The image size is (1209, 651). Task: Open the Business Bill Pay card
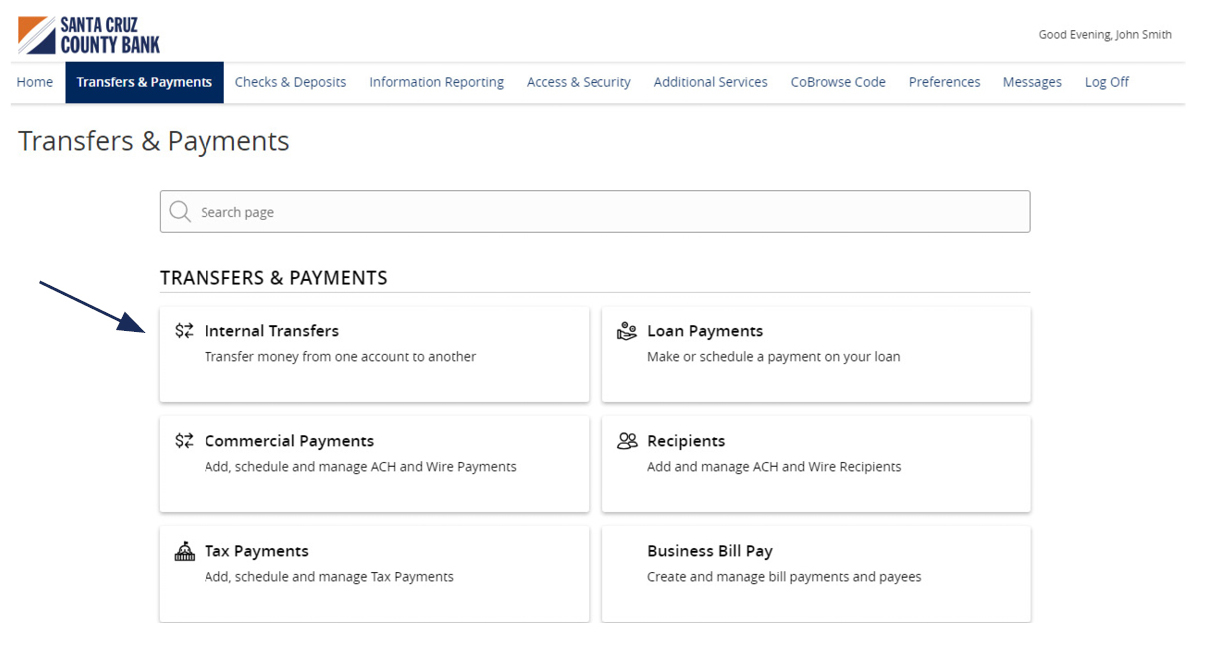(x=815, y=573)
